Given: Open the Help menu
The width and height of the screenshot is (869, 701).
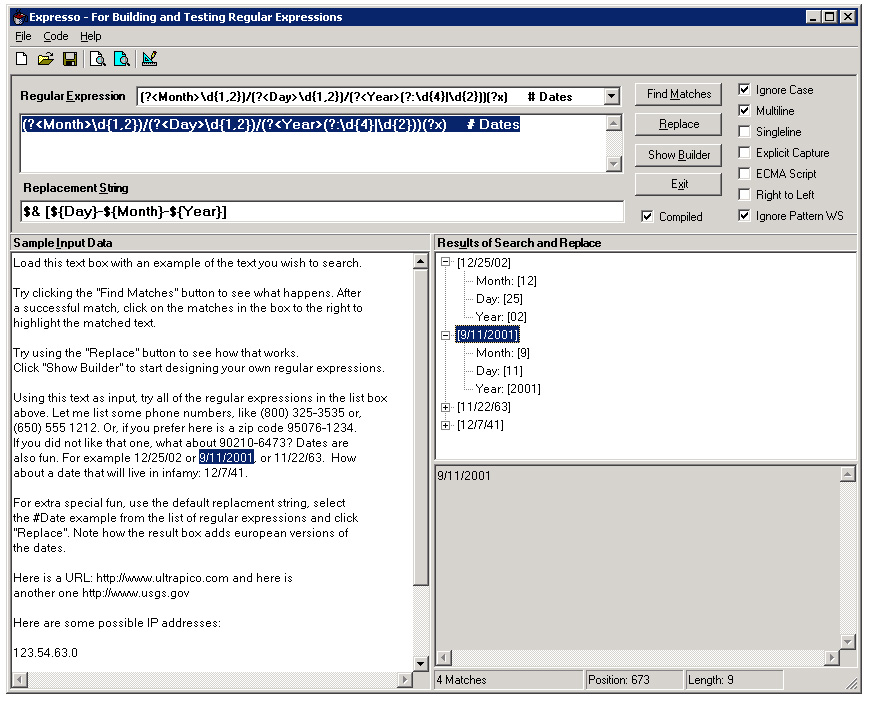Looking at the screenshot, I should 91,37.
